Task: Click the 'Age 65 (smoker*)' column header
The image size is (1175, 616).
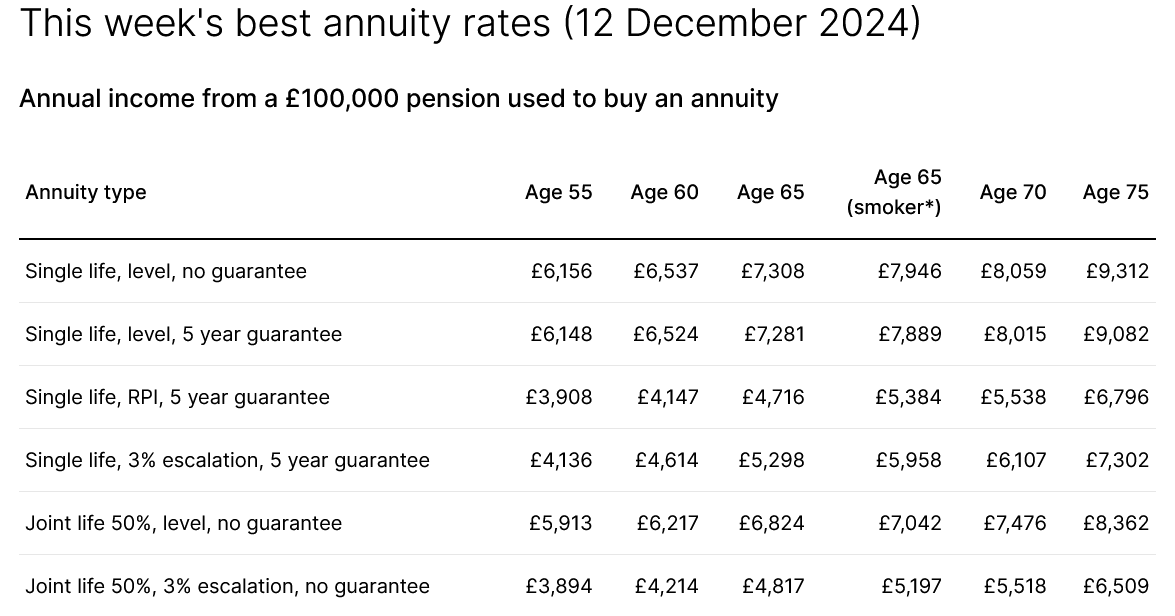Action: 894,192
